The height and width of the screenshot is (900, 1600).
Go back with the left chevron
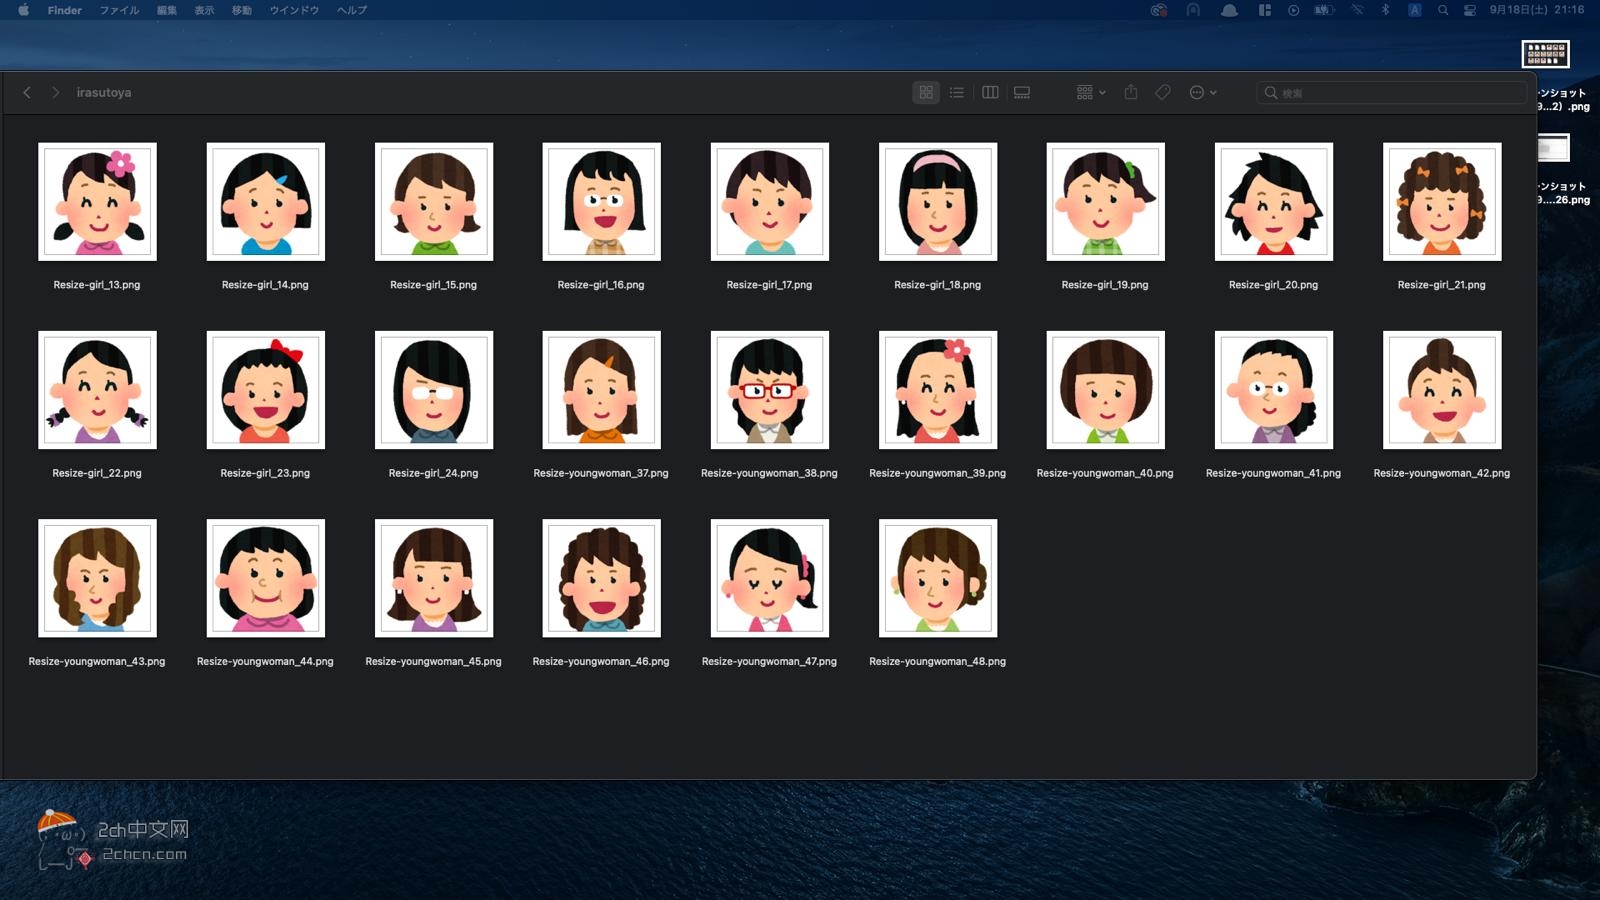click(x=27, y=92)
